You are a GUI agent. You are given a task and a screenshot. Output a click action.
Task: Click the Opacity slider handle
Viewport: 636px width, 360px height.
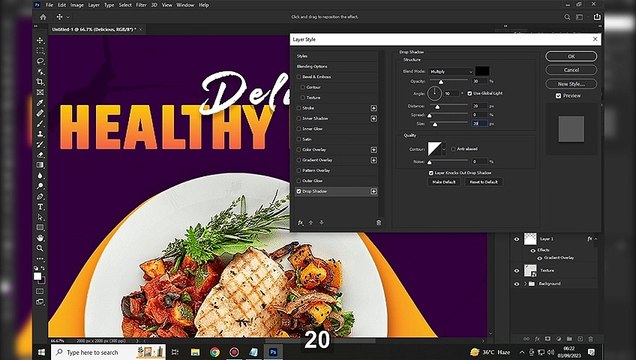coord(441,82)
